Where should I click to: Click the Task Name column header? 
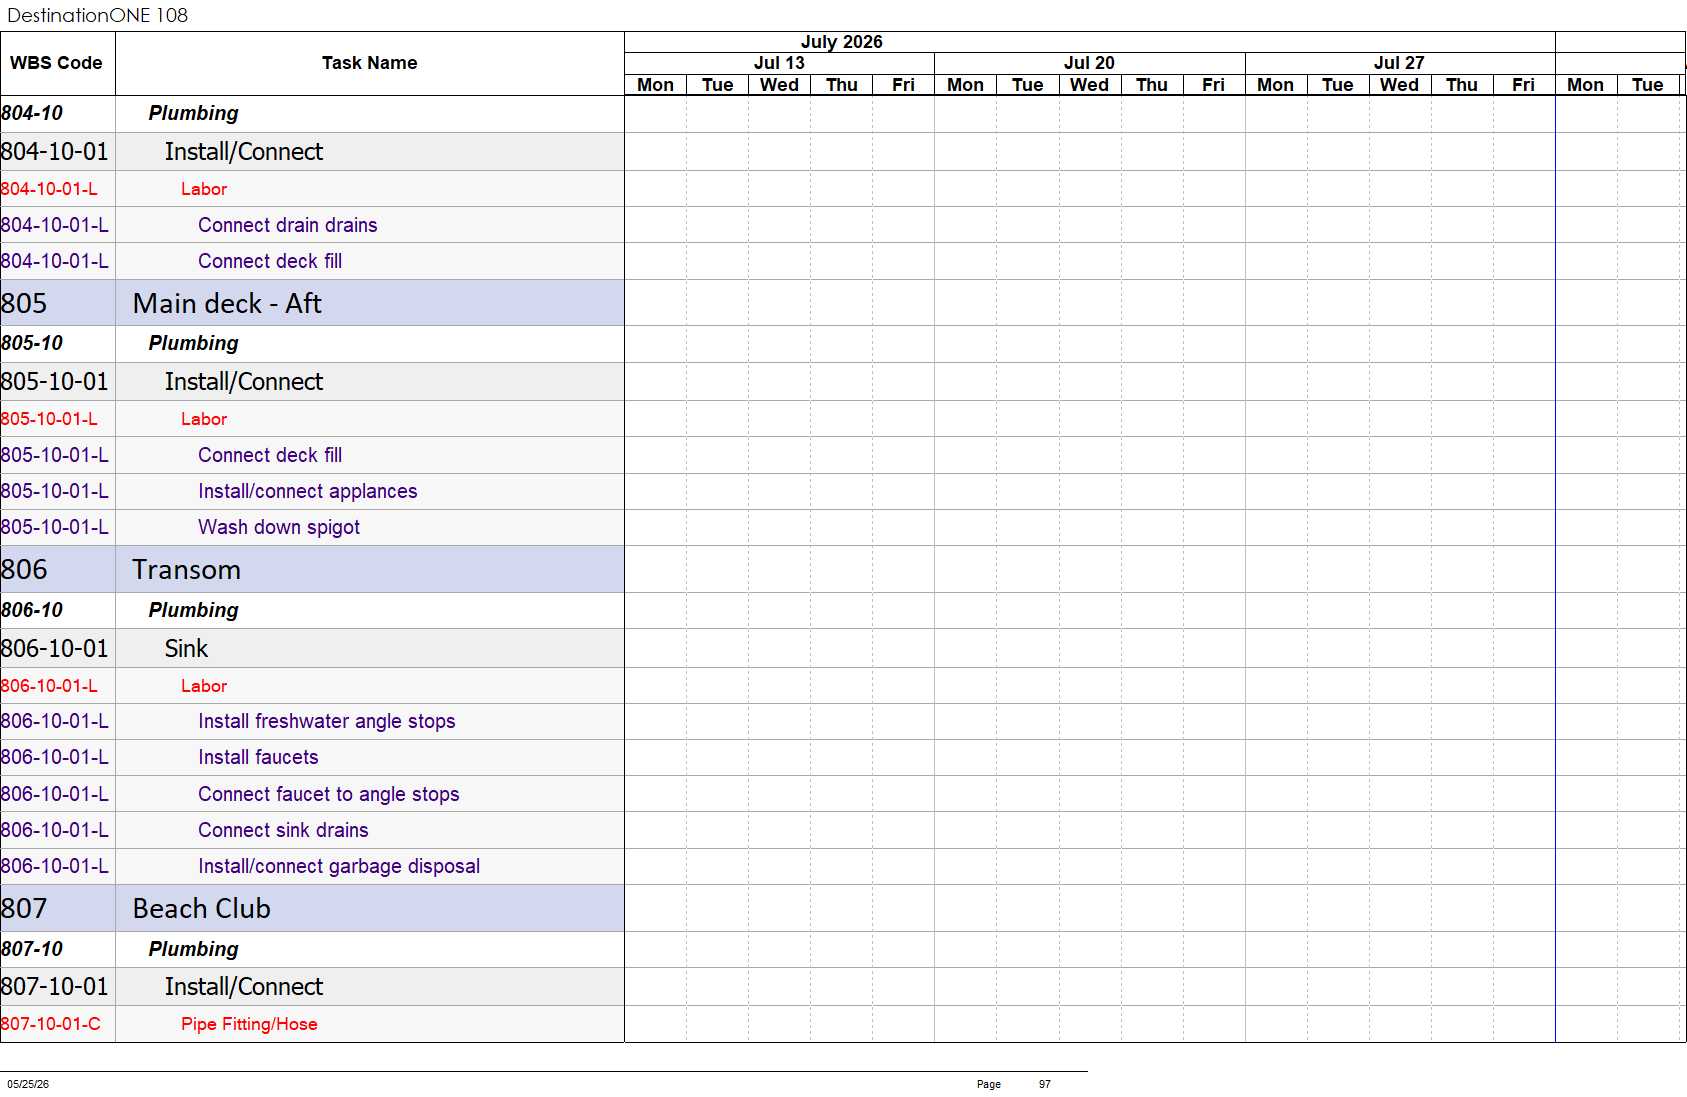[x=370, y=63]
